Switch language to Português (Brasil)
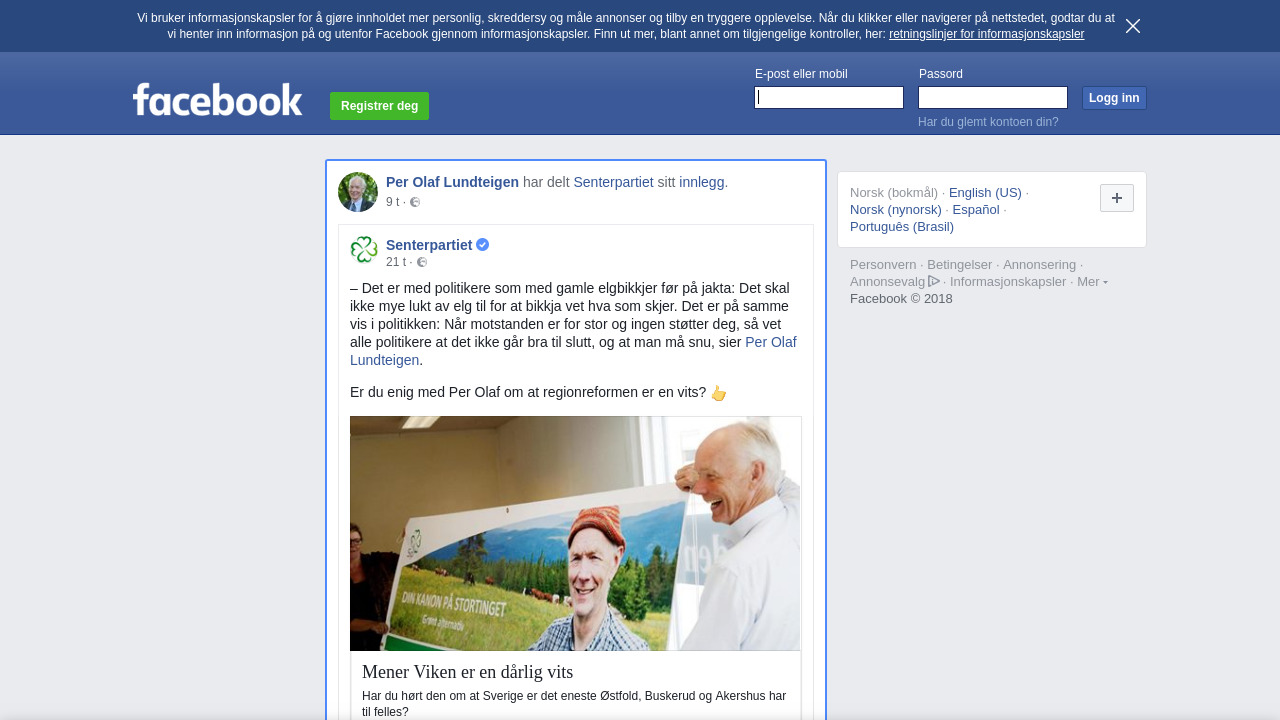1280x720 pixels. coord(902,227)
